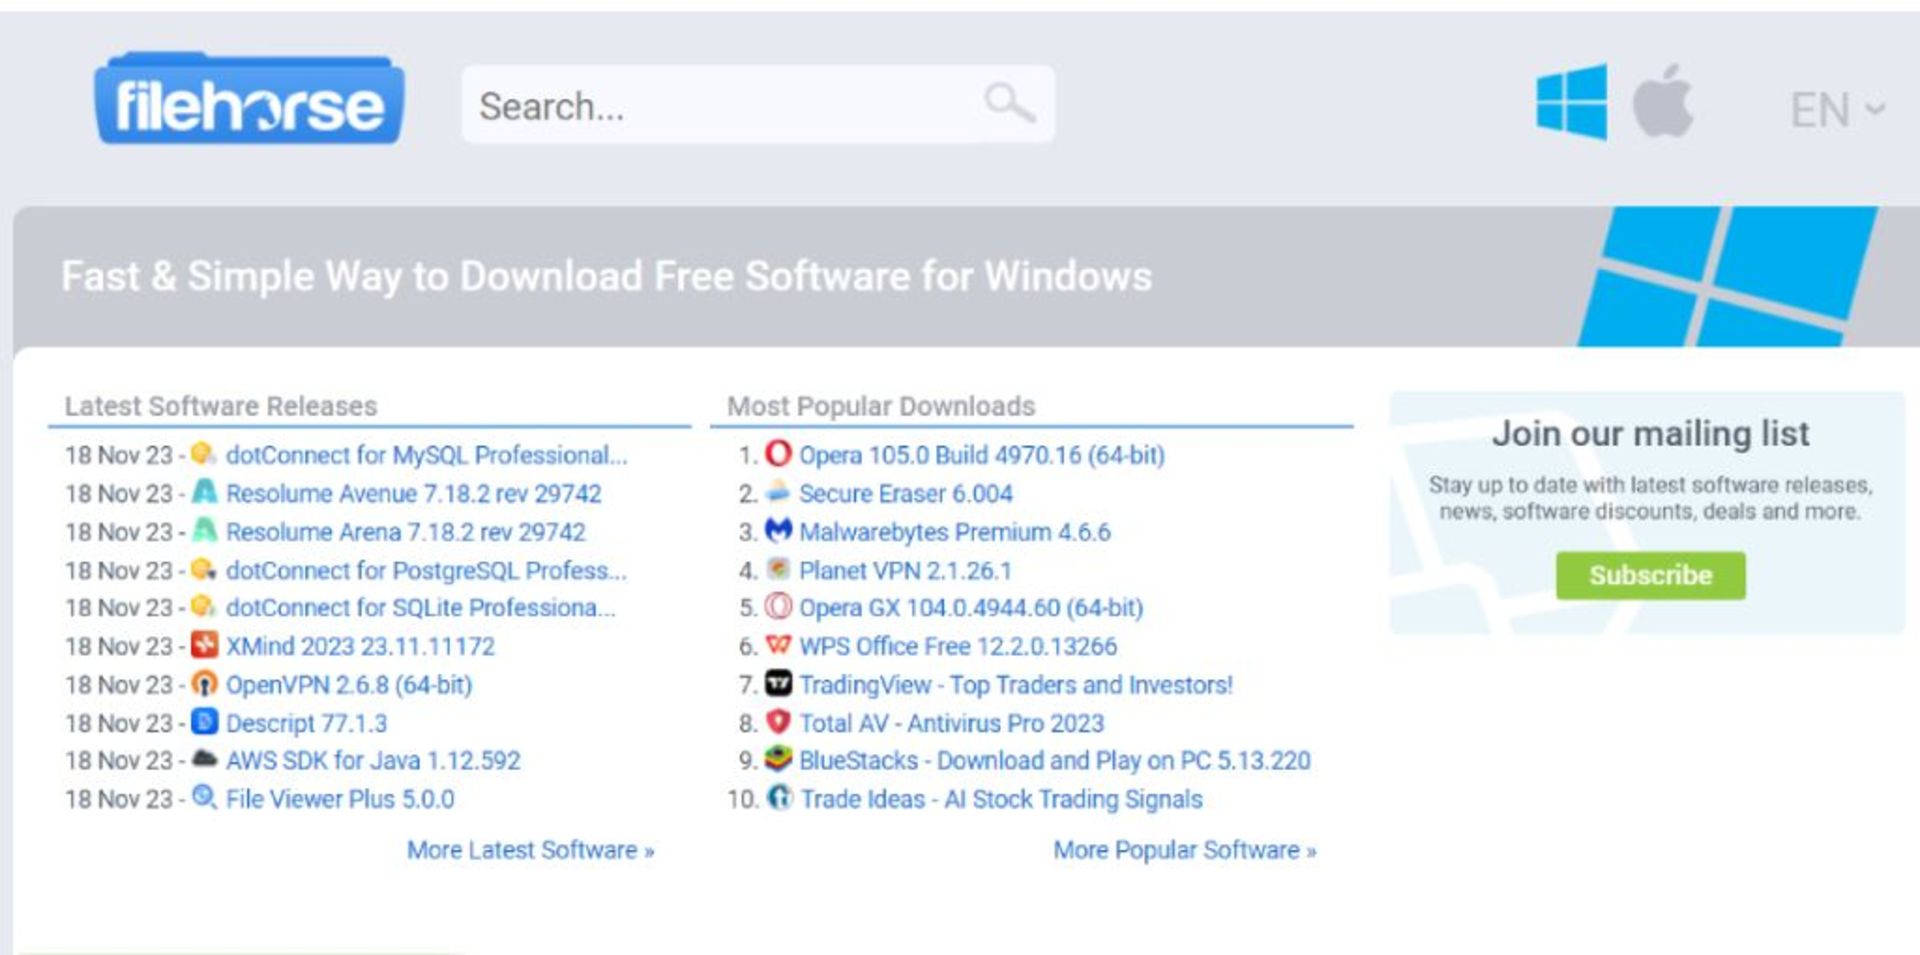Viewport: 1920px width, 955px height.
Task: Open the More Latest Software link
Action: pyautogui.click(x=530, y=850)
